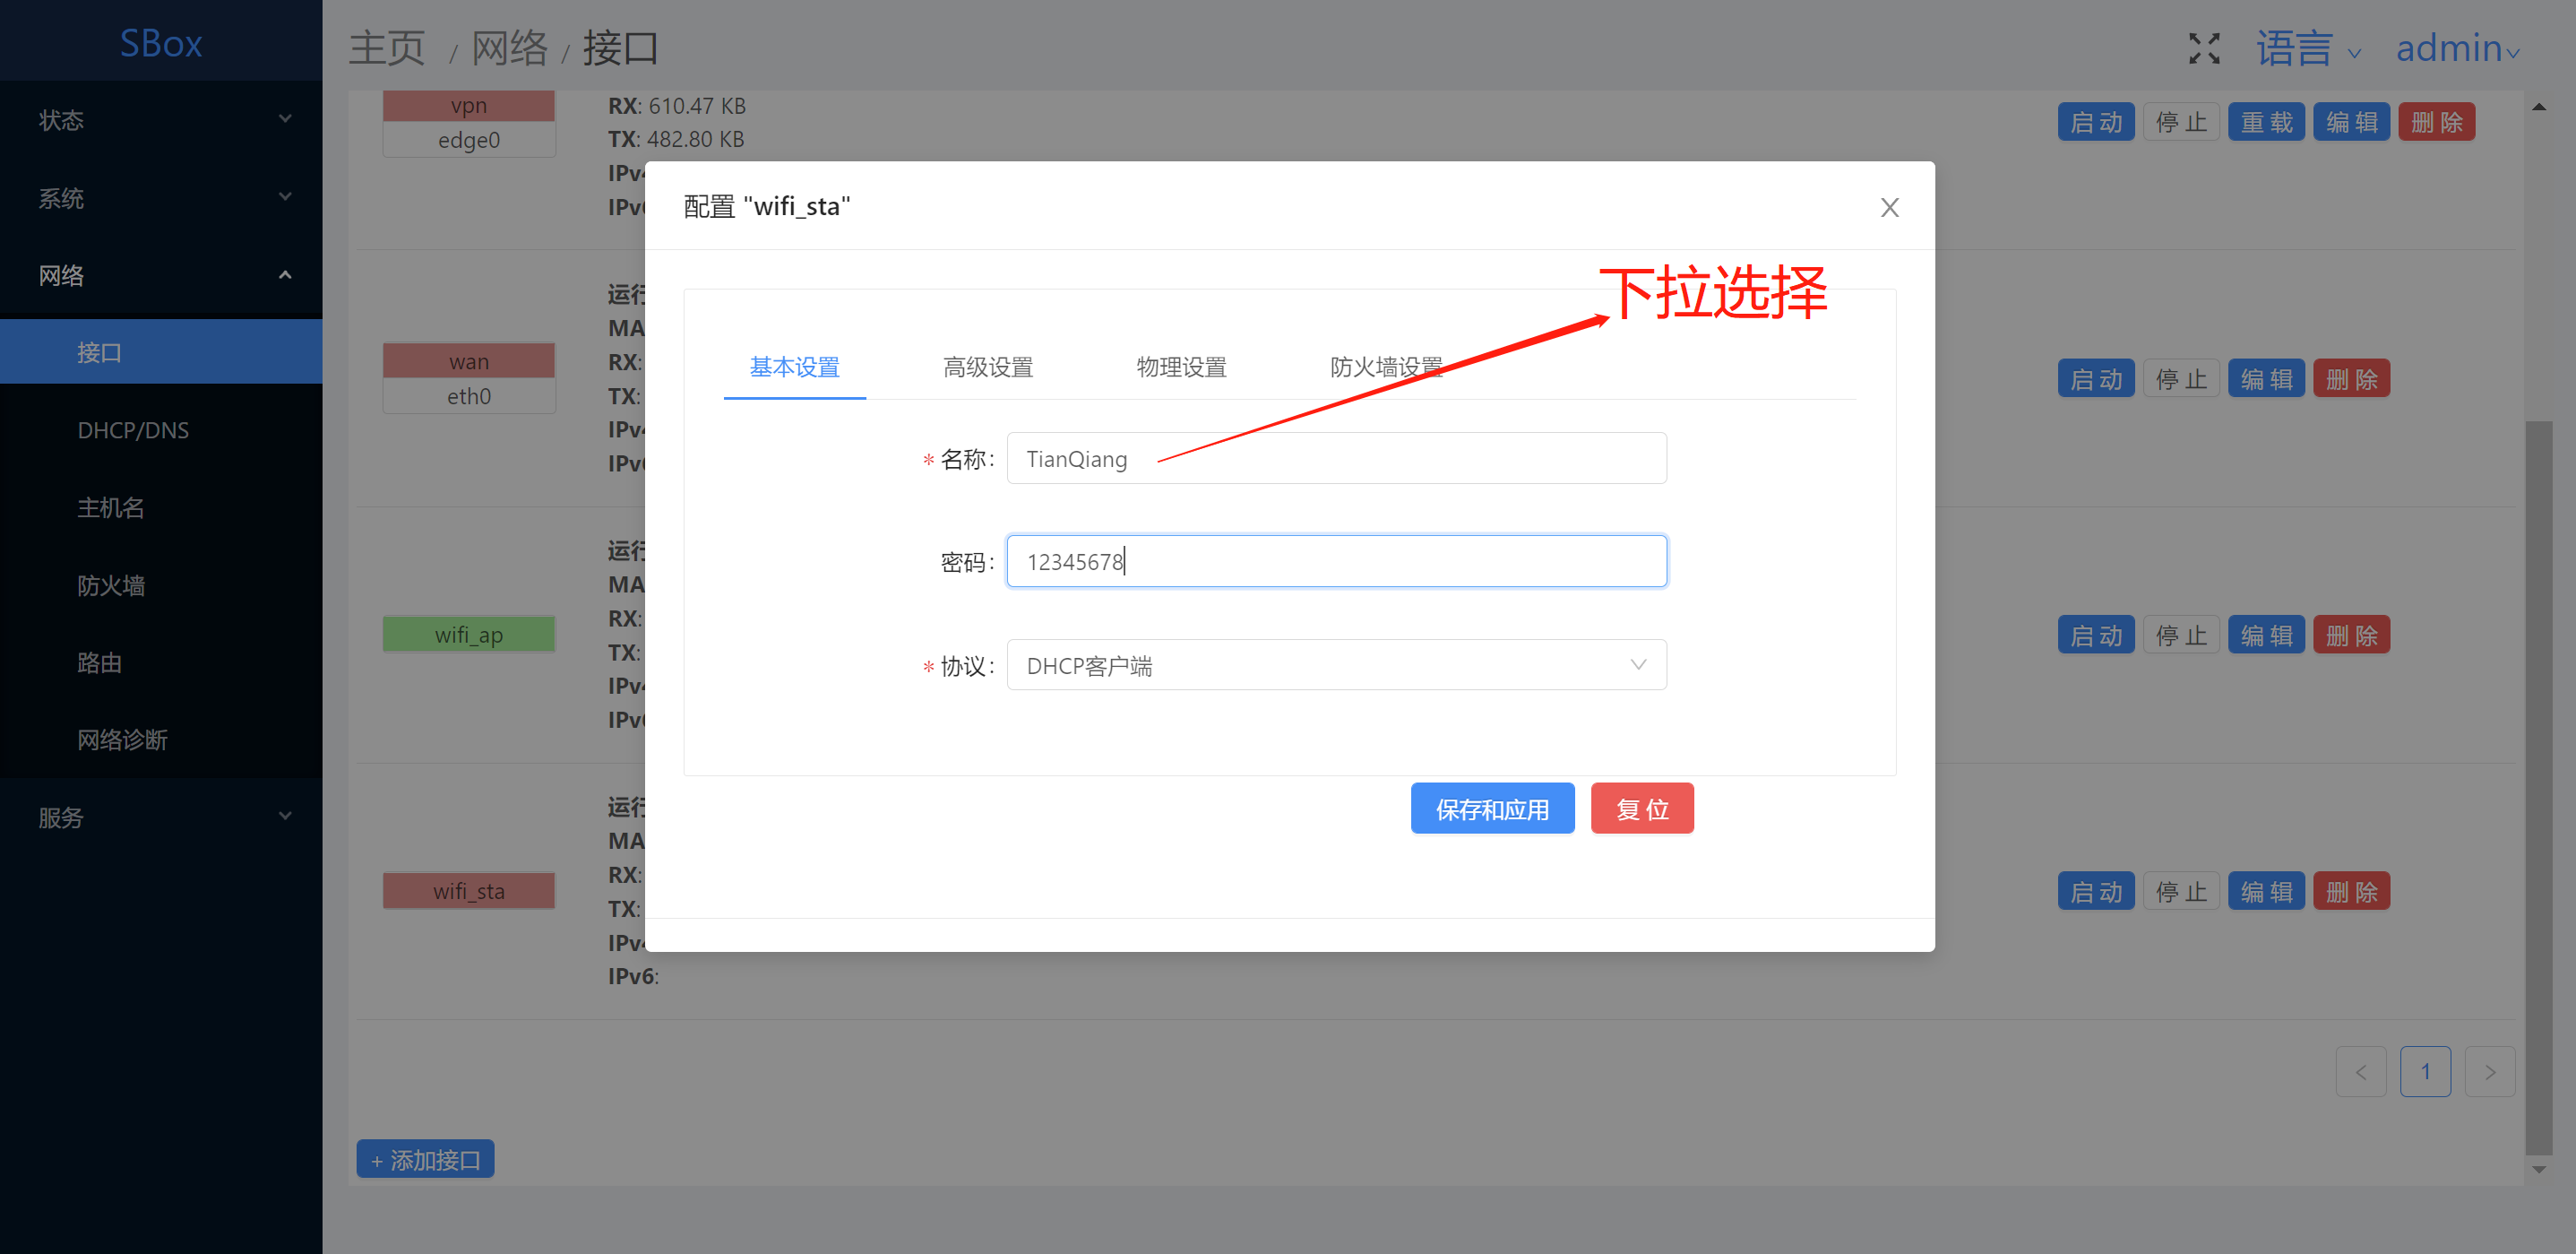Expand the 状态 sidebar section
Viewport: 2576px width, 1254px height.
(161, 120)
